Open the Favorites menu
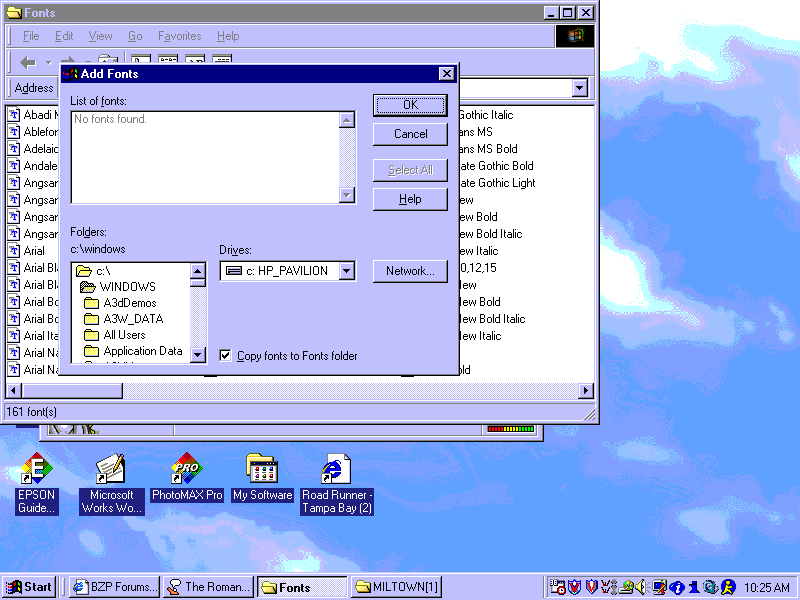This screenshot has height=600, width=800. 180,36
